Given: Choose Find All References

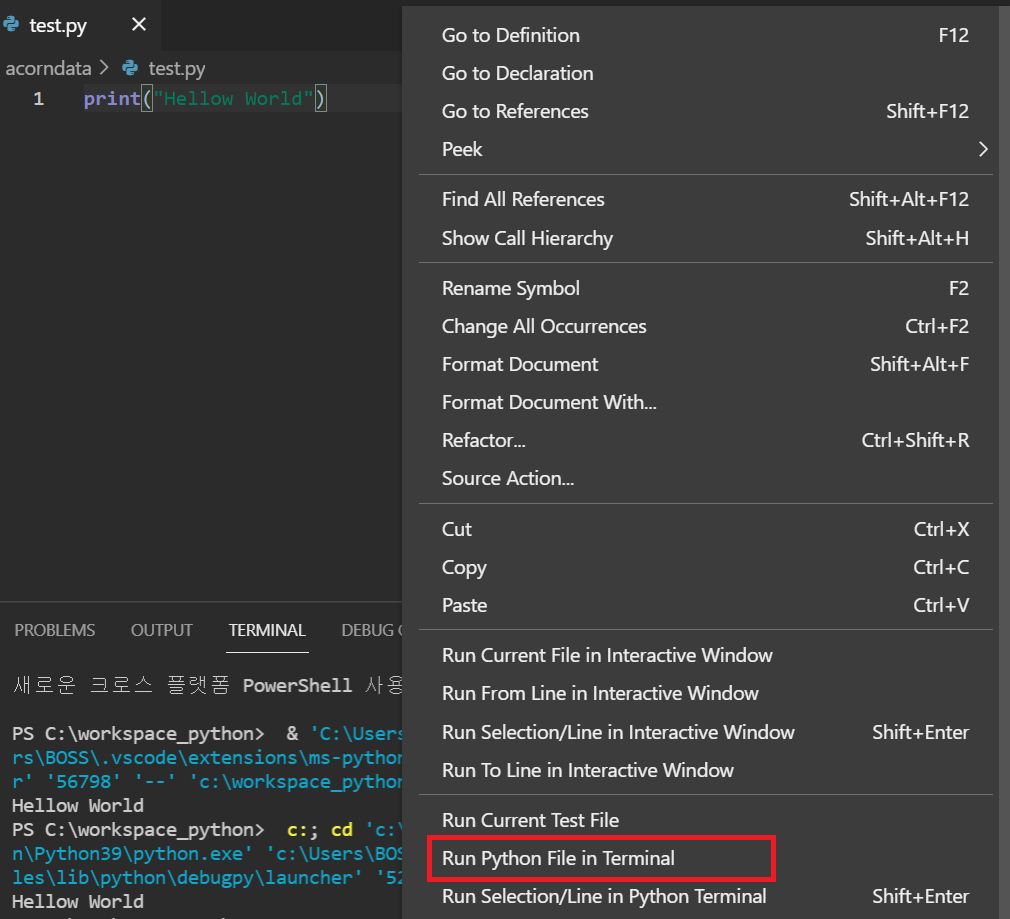Looking at the screenshot, I should (x=523, y=199).
